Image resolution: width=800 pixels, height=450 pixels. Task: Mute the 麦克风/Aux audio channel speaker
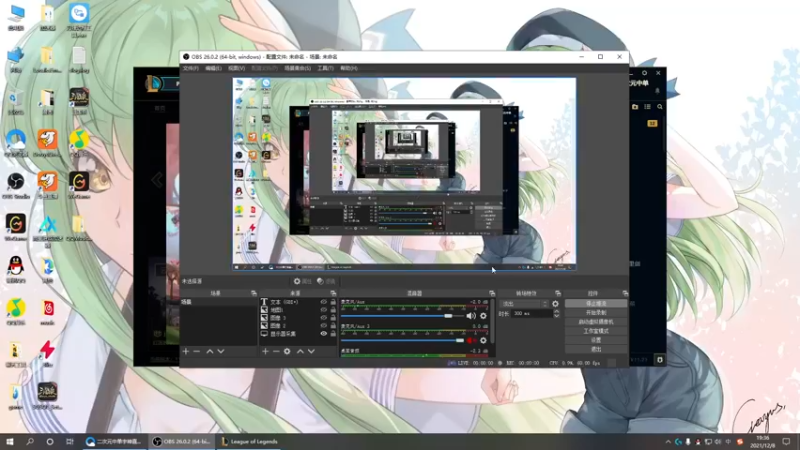pyautogui.click(x=471, y=316)
